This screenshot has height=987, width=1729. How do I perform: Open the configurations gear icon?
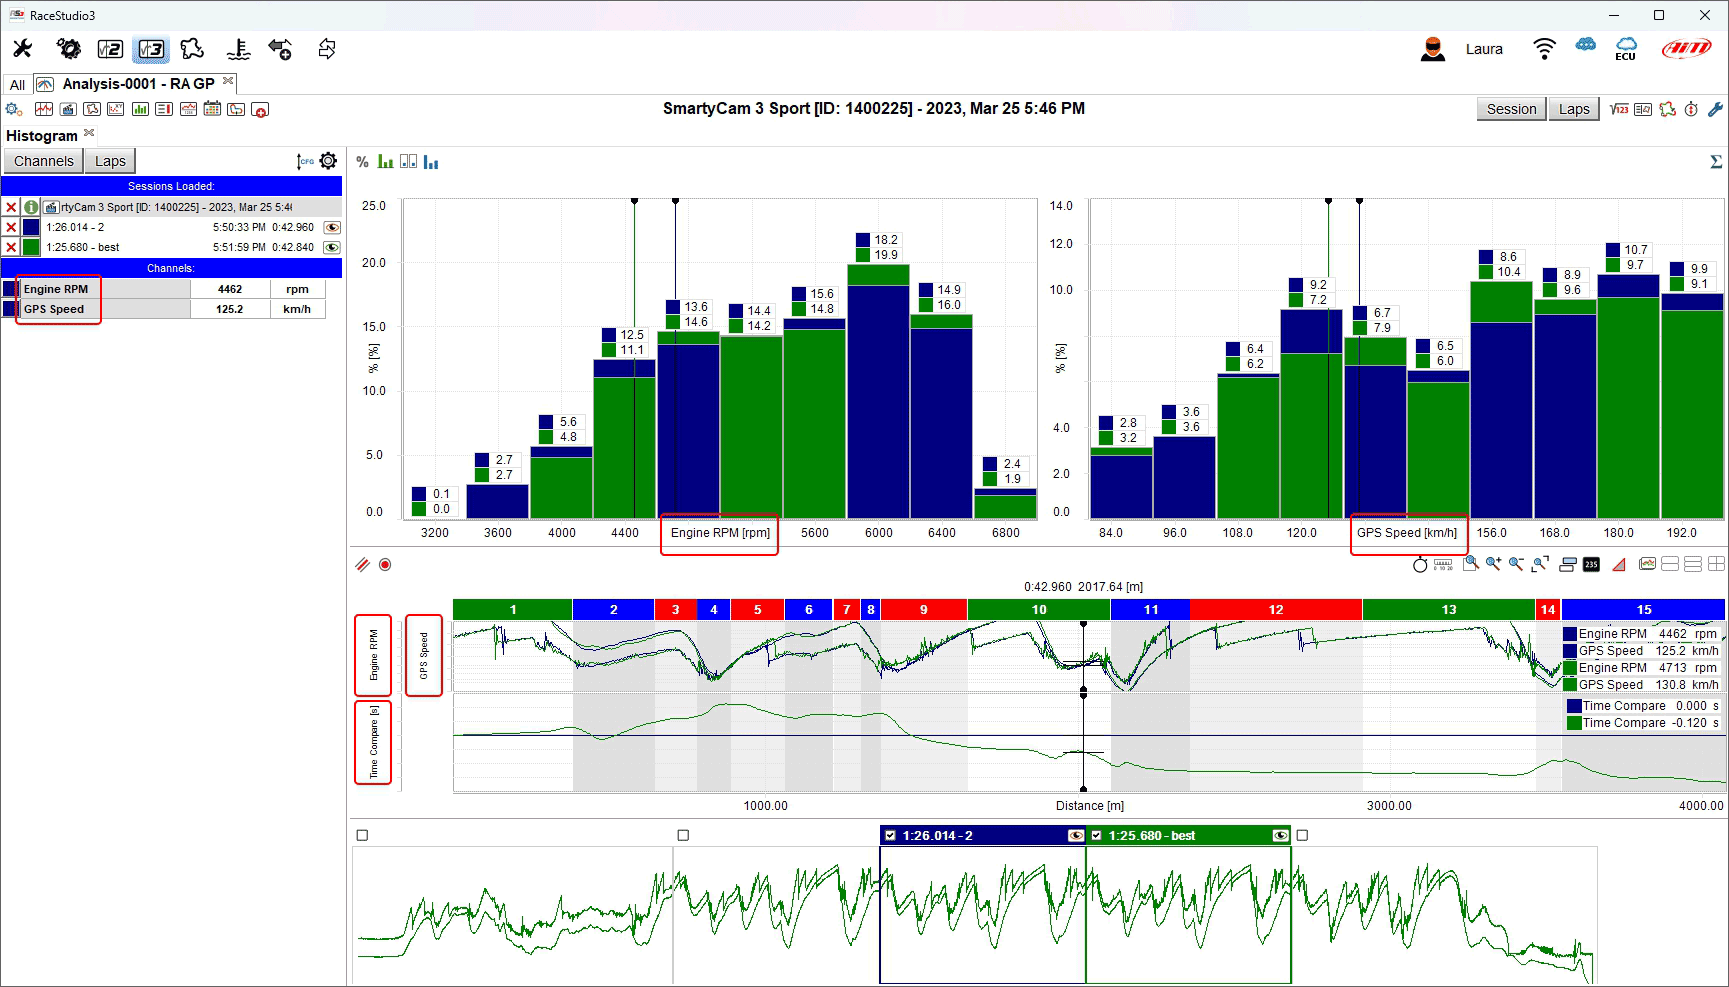point(68,48)
